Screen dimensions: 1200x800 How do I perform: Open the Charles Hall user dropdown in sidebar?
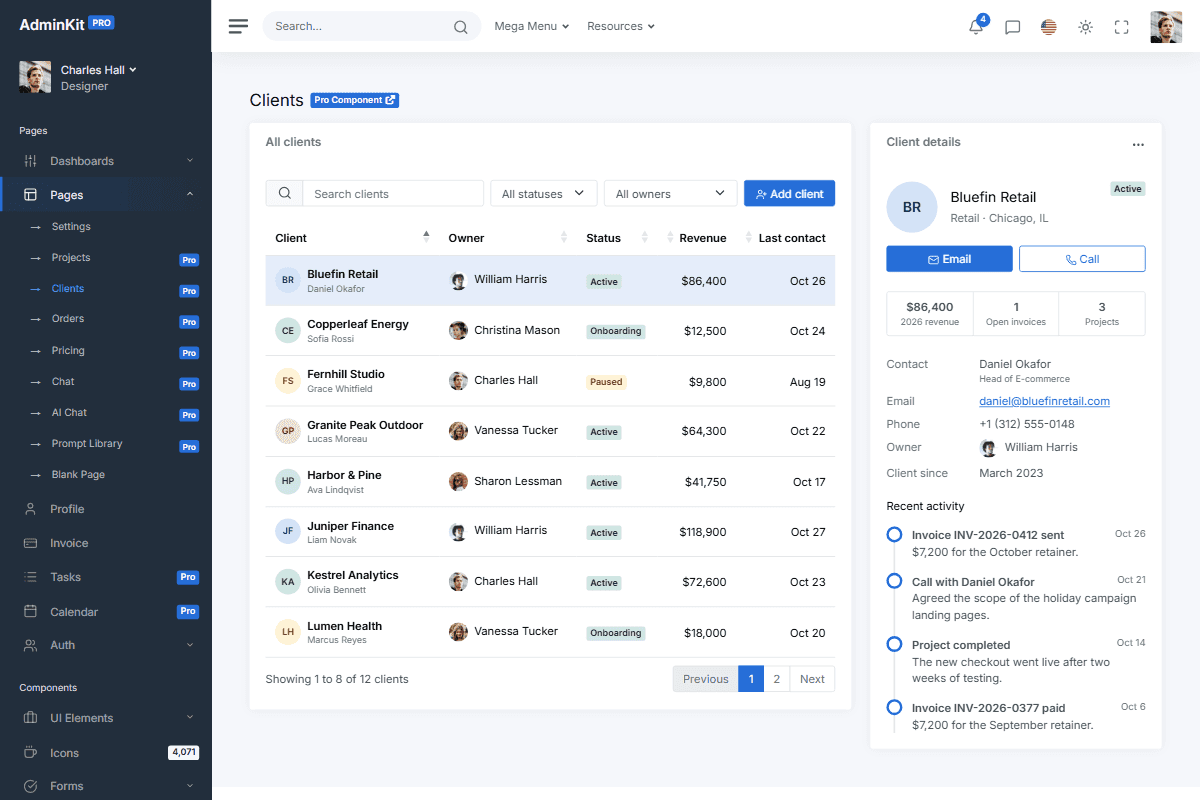tap(98, 70)
